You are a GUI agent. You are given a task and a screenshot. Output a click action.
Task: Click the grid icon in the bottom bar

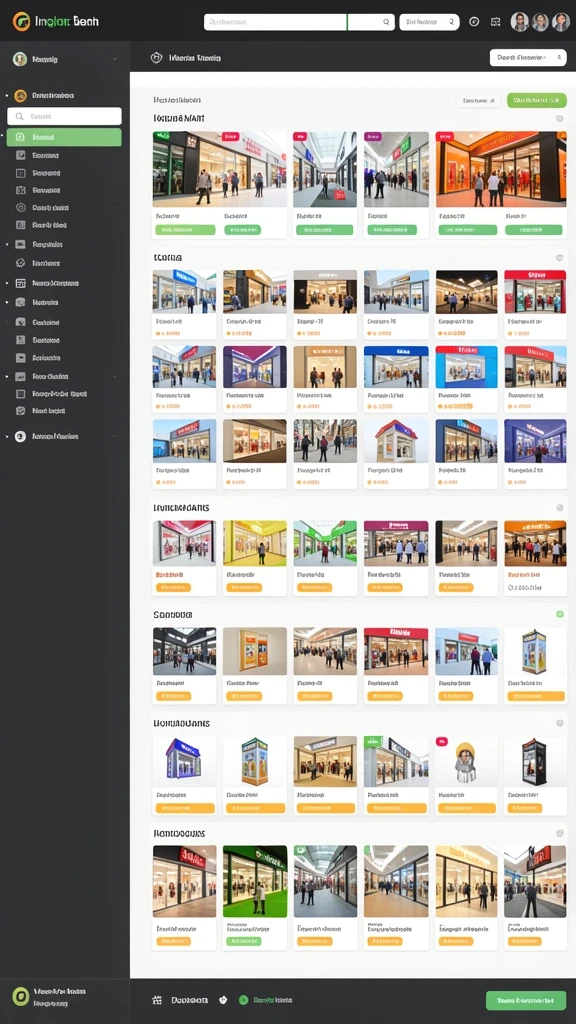157,1000
